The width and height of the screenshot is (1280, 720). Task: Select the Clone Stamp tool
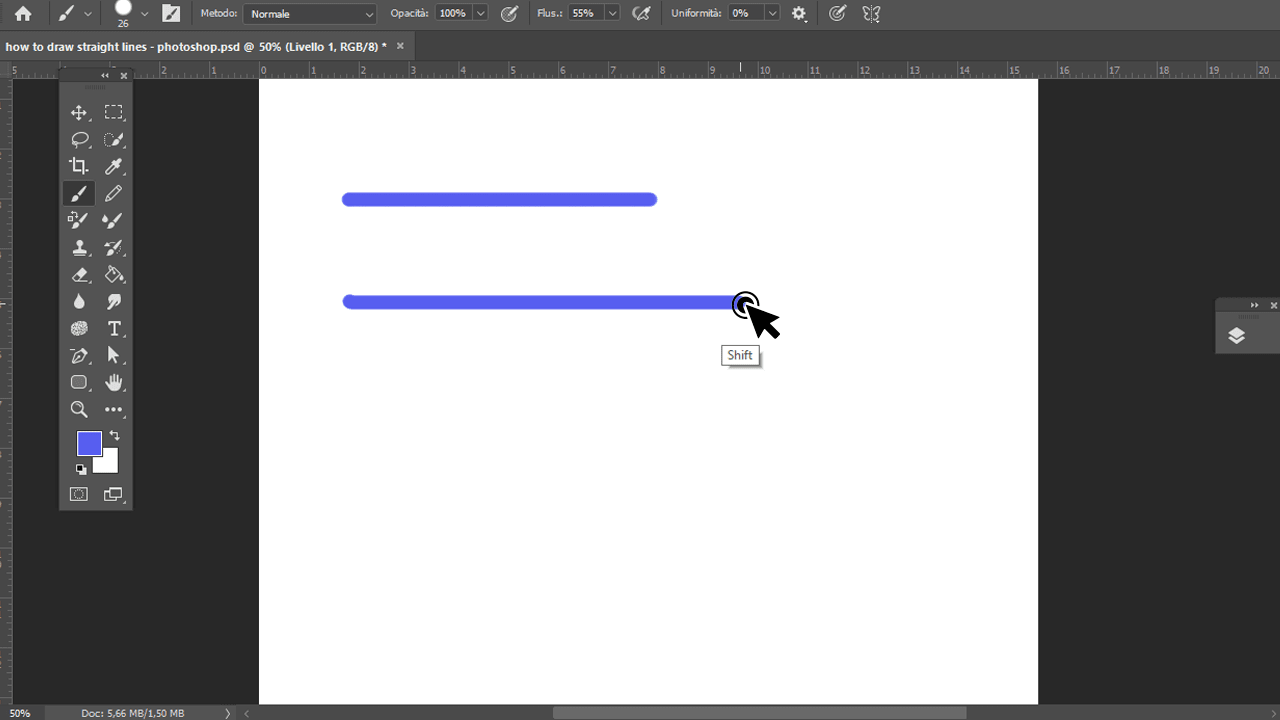click(x=79, y=247)
